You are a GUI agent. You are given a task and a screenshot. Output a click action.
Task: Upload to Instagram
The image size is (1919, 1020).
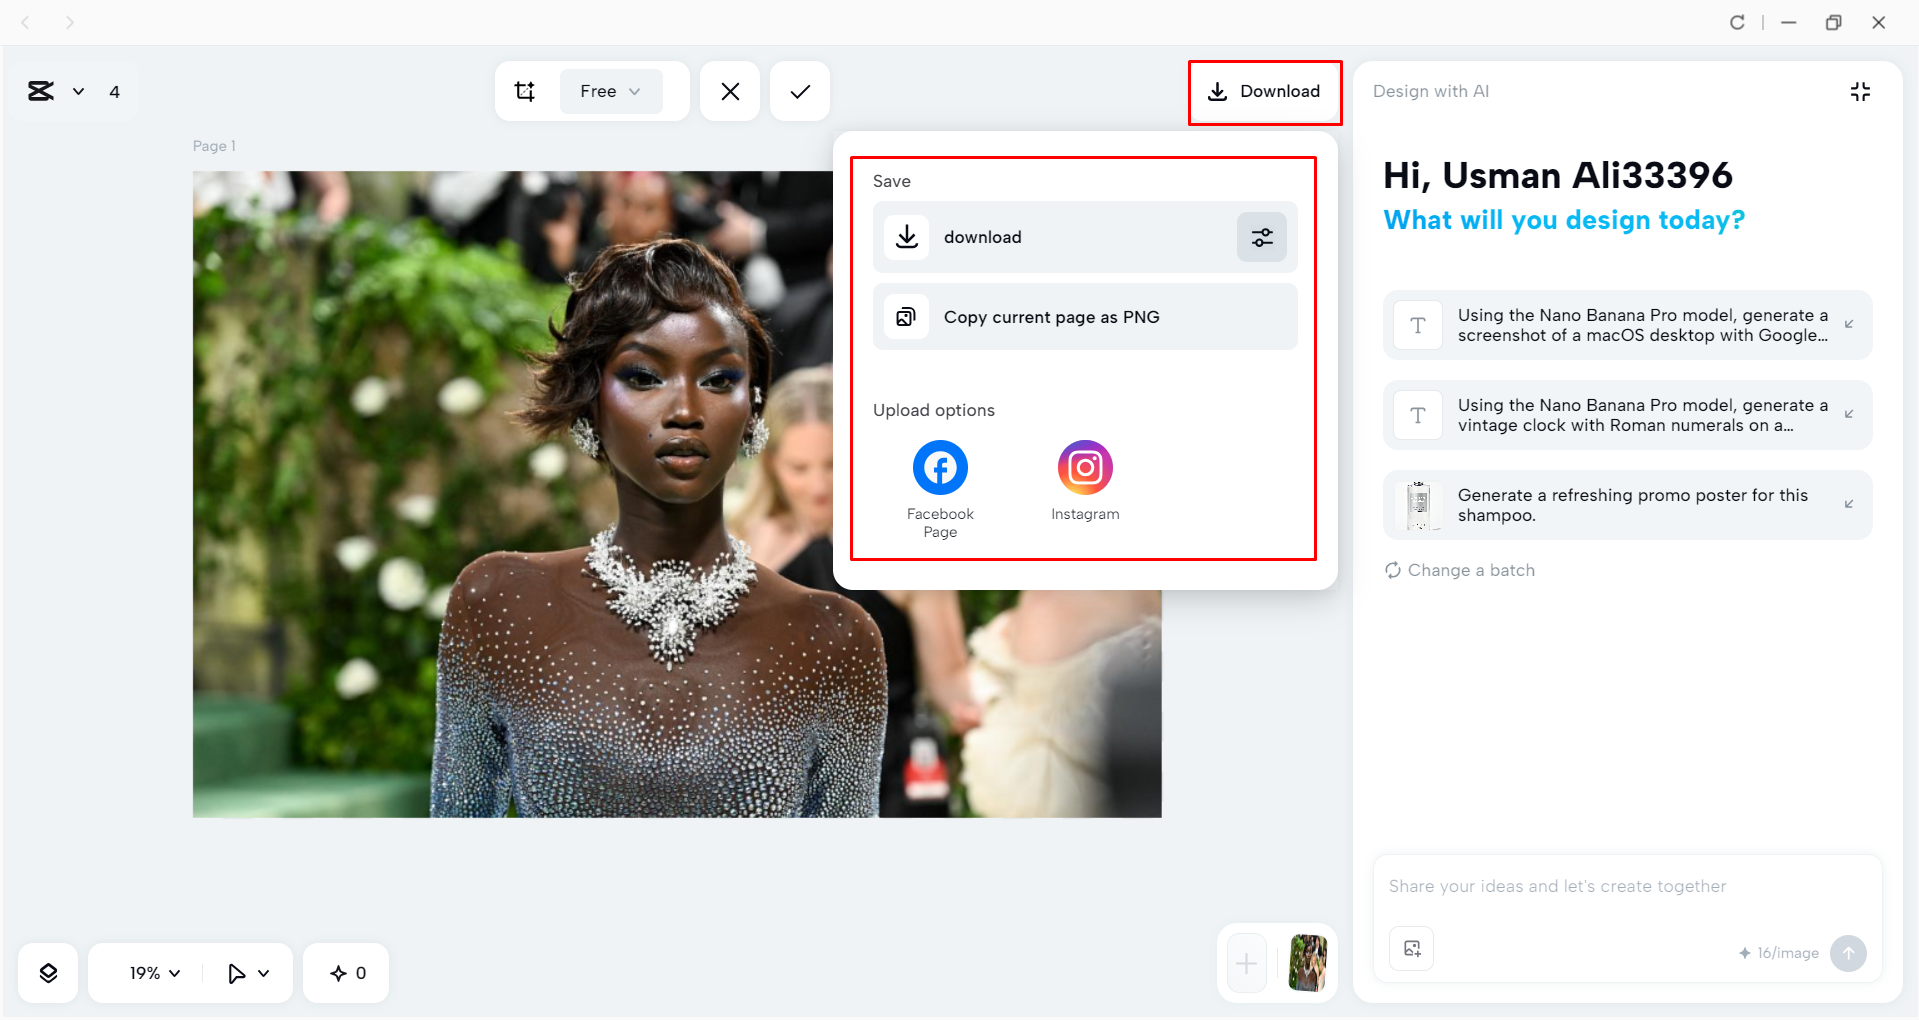1085,481
